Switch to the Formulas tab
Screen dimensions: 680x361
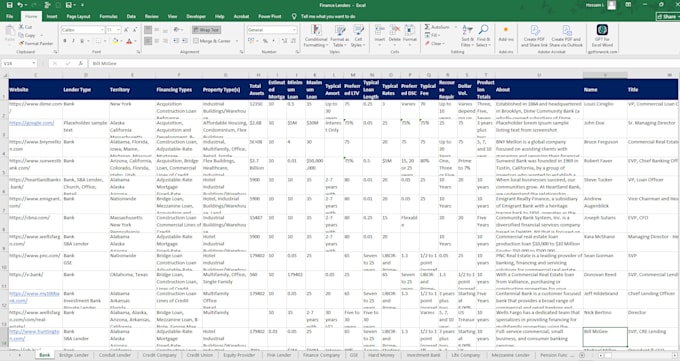[108, 16]
